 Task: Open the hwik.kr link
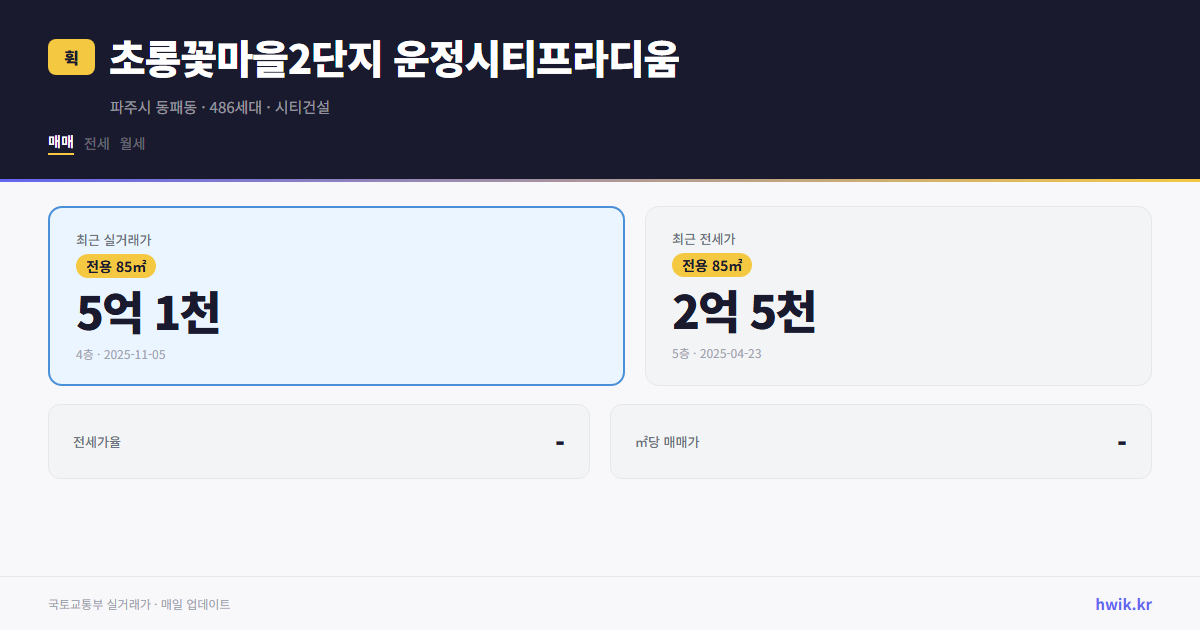[1124, 604]
